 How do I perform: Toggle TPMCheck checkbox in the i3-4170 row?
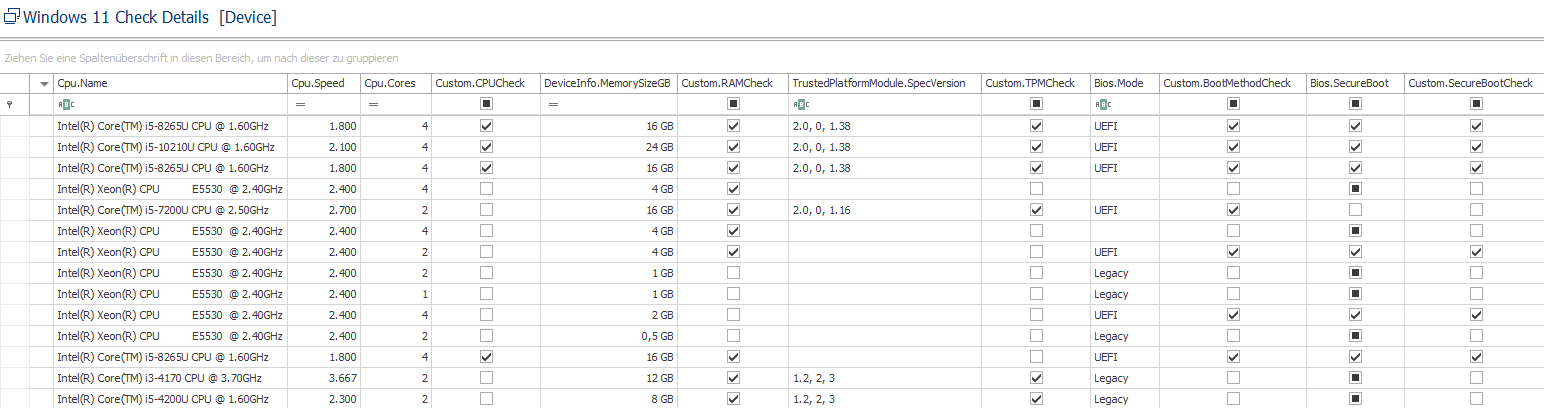(x=1036, y=378)
